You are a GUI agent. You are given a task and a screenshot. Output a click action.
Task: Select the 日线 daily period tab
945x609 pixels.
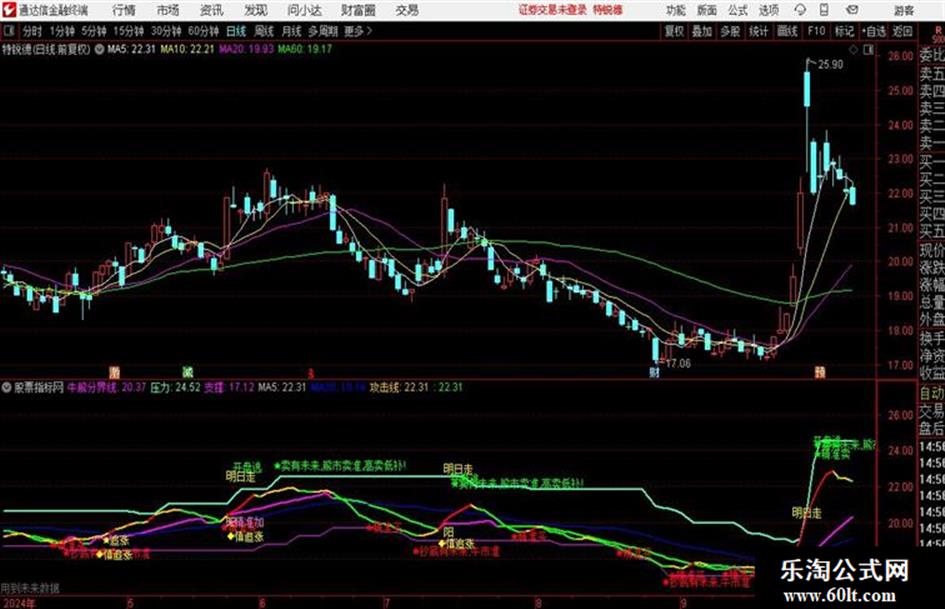coord(236,31)
